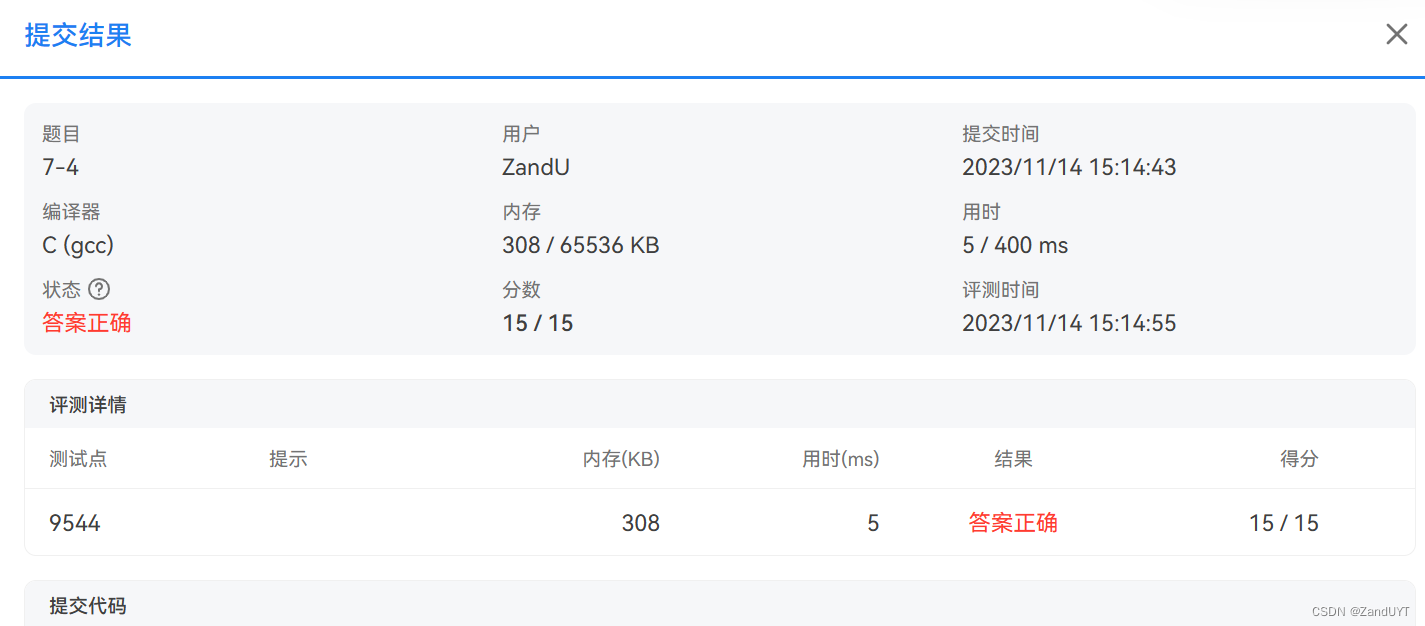Click the 提交结果 dialog title
Viewport: 1425px width, 626px height.
(78, 35)
